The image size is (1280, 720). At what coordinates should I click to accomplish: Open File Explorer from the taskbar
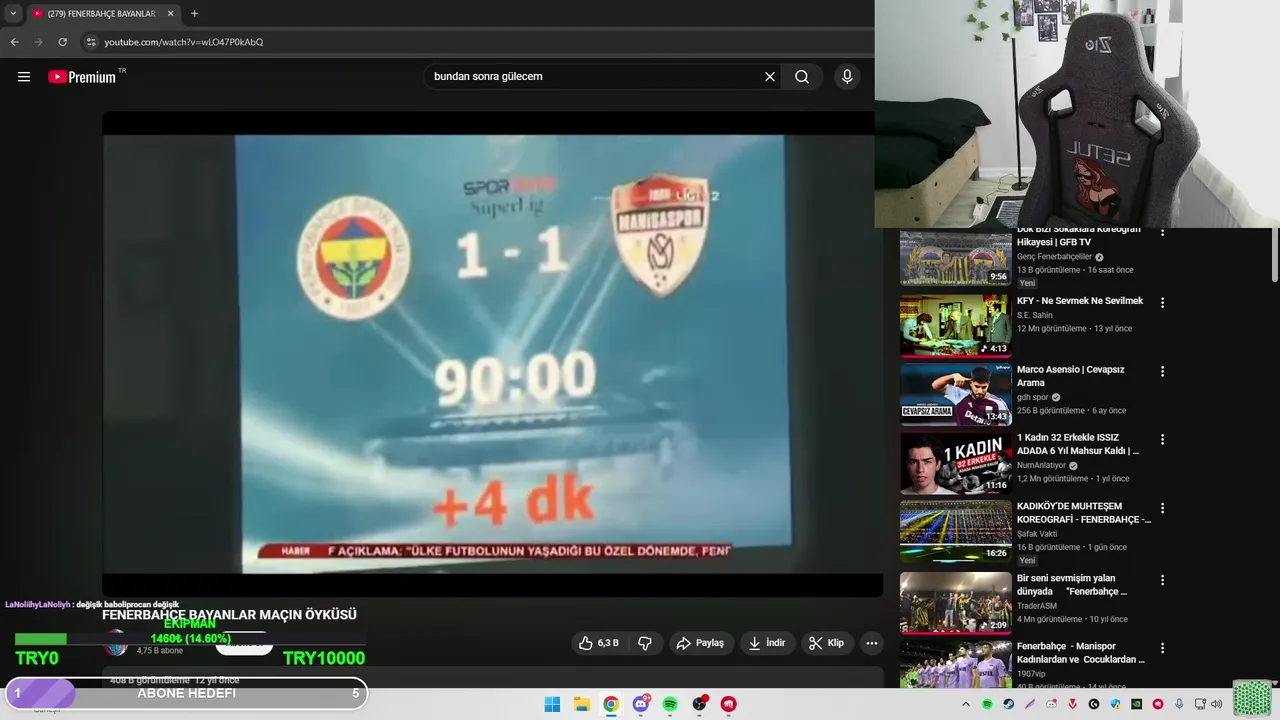581,704
